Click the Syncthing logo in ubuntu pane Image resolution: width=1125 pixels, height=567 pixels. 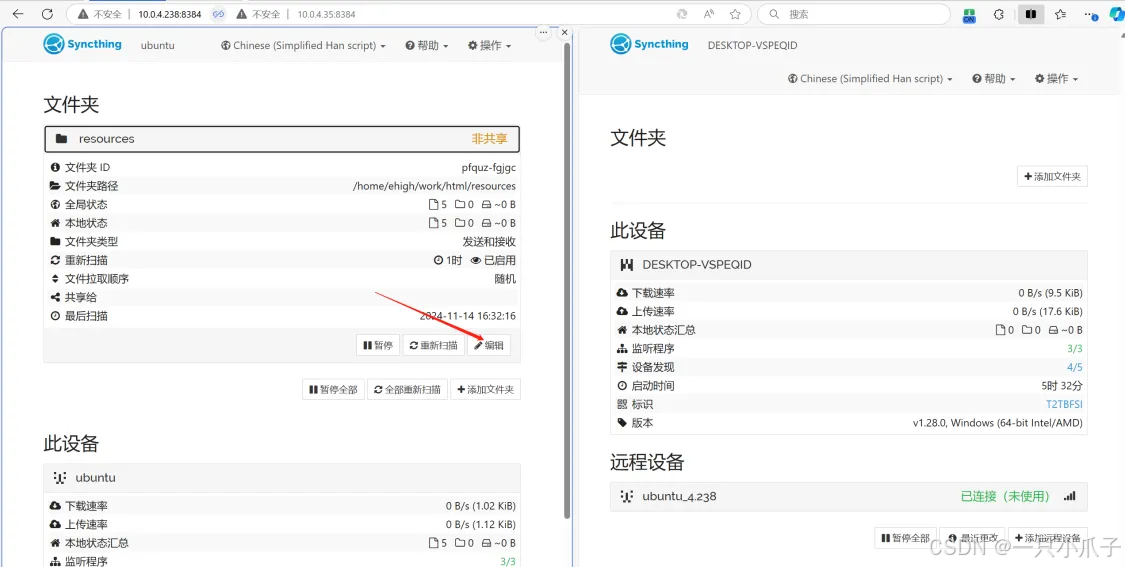[x=83, y=44]
